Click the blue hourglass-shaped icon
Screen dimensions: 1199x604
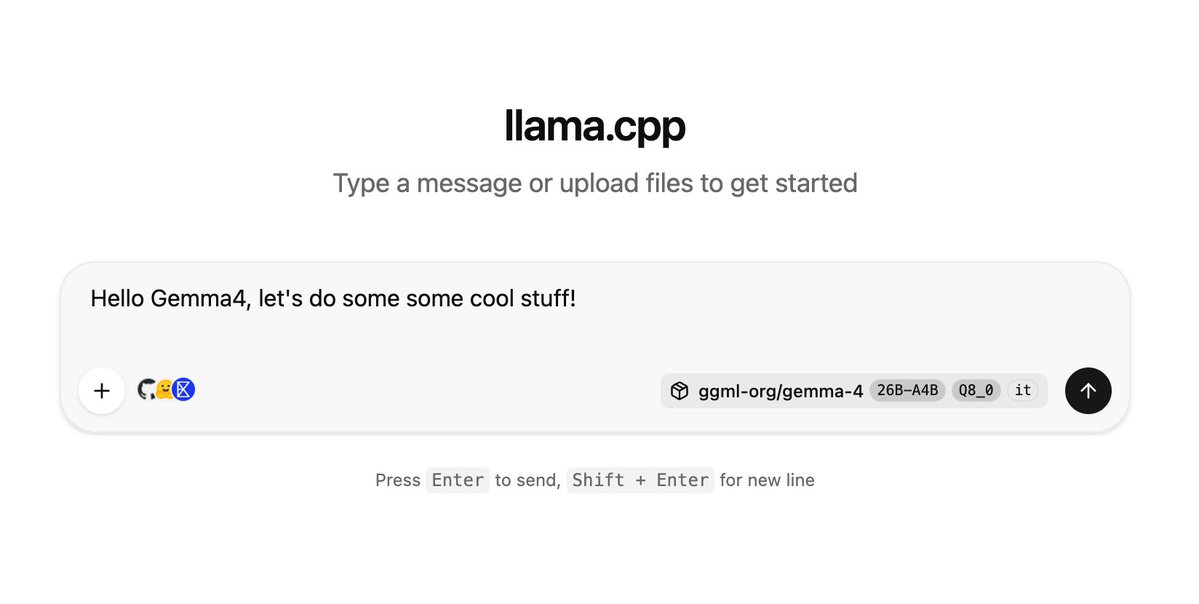pos(183,390)
